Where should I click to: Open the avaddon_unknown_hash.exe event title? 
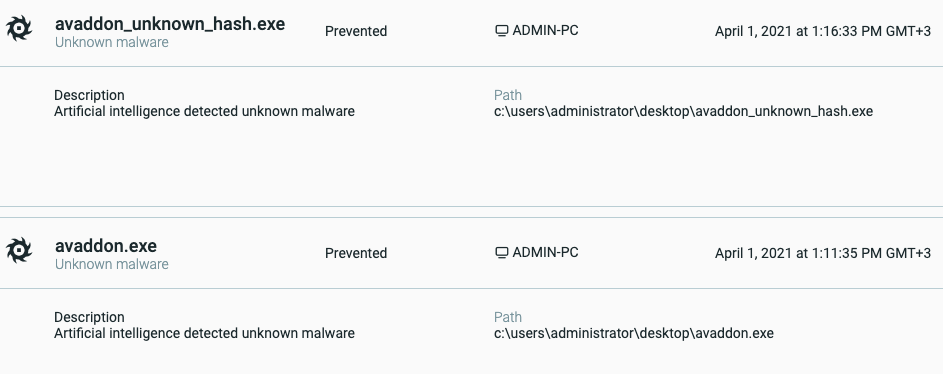[x=170, y=24]
